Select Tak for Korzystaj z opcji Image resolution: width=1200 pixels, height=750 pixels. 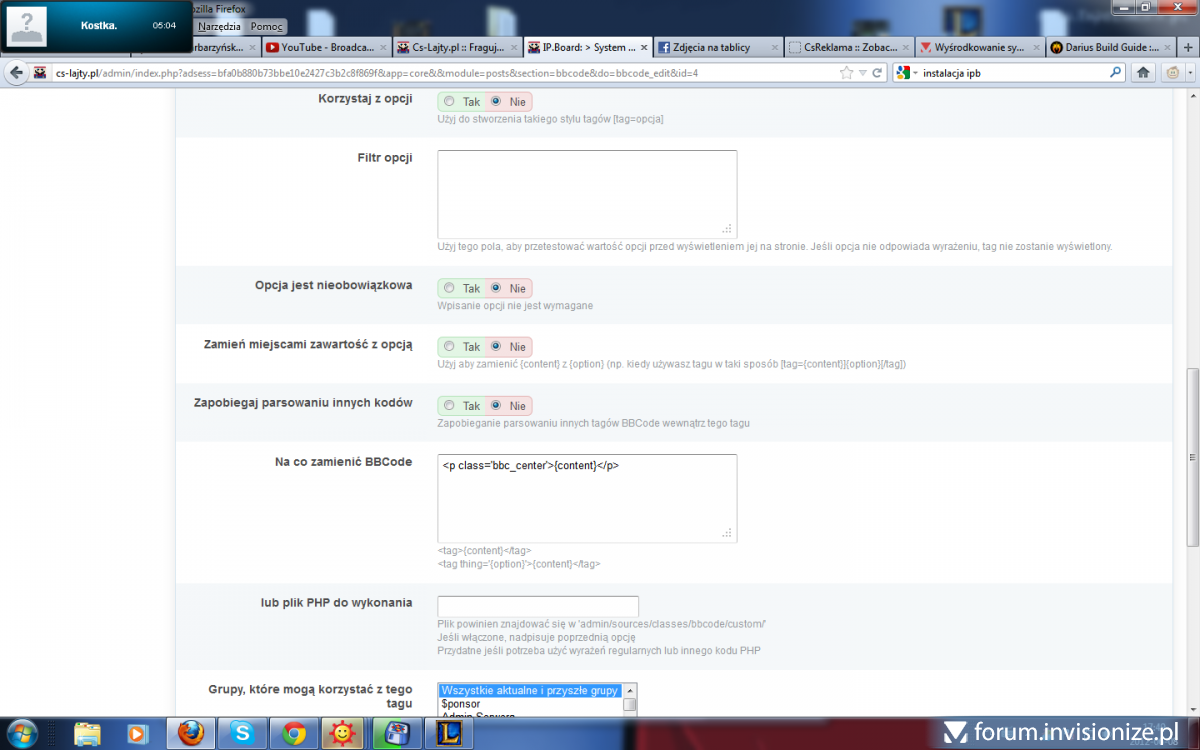449,102
